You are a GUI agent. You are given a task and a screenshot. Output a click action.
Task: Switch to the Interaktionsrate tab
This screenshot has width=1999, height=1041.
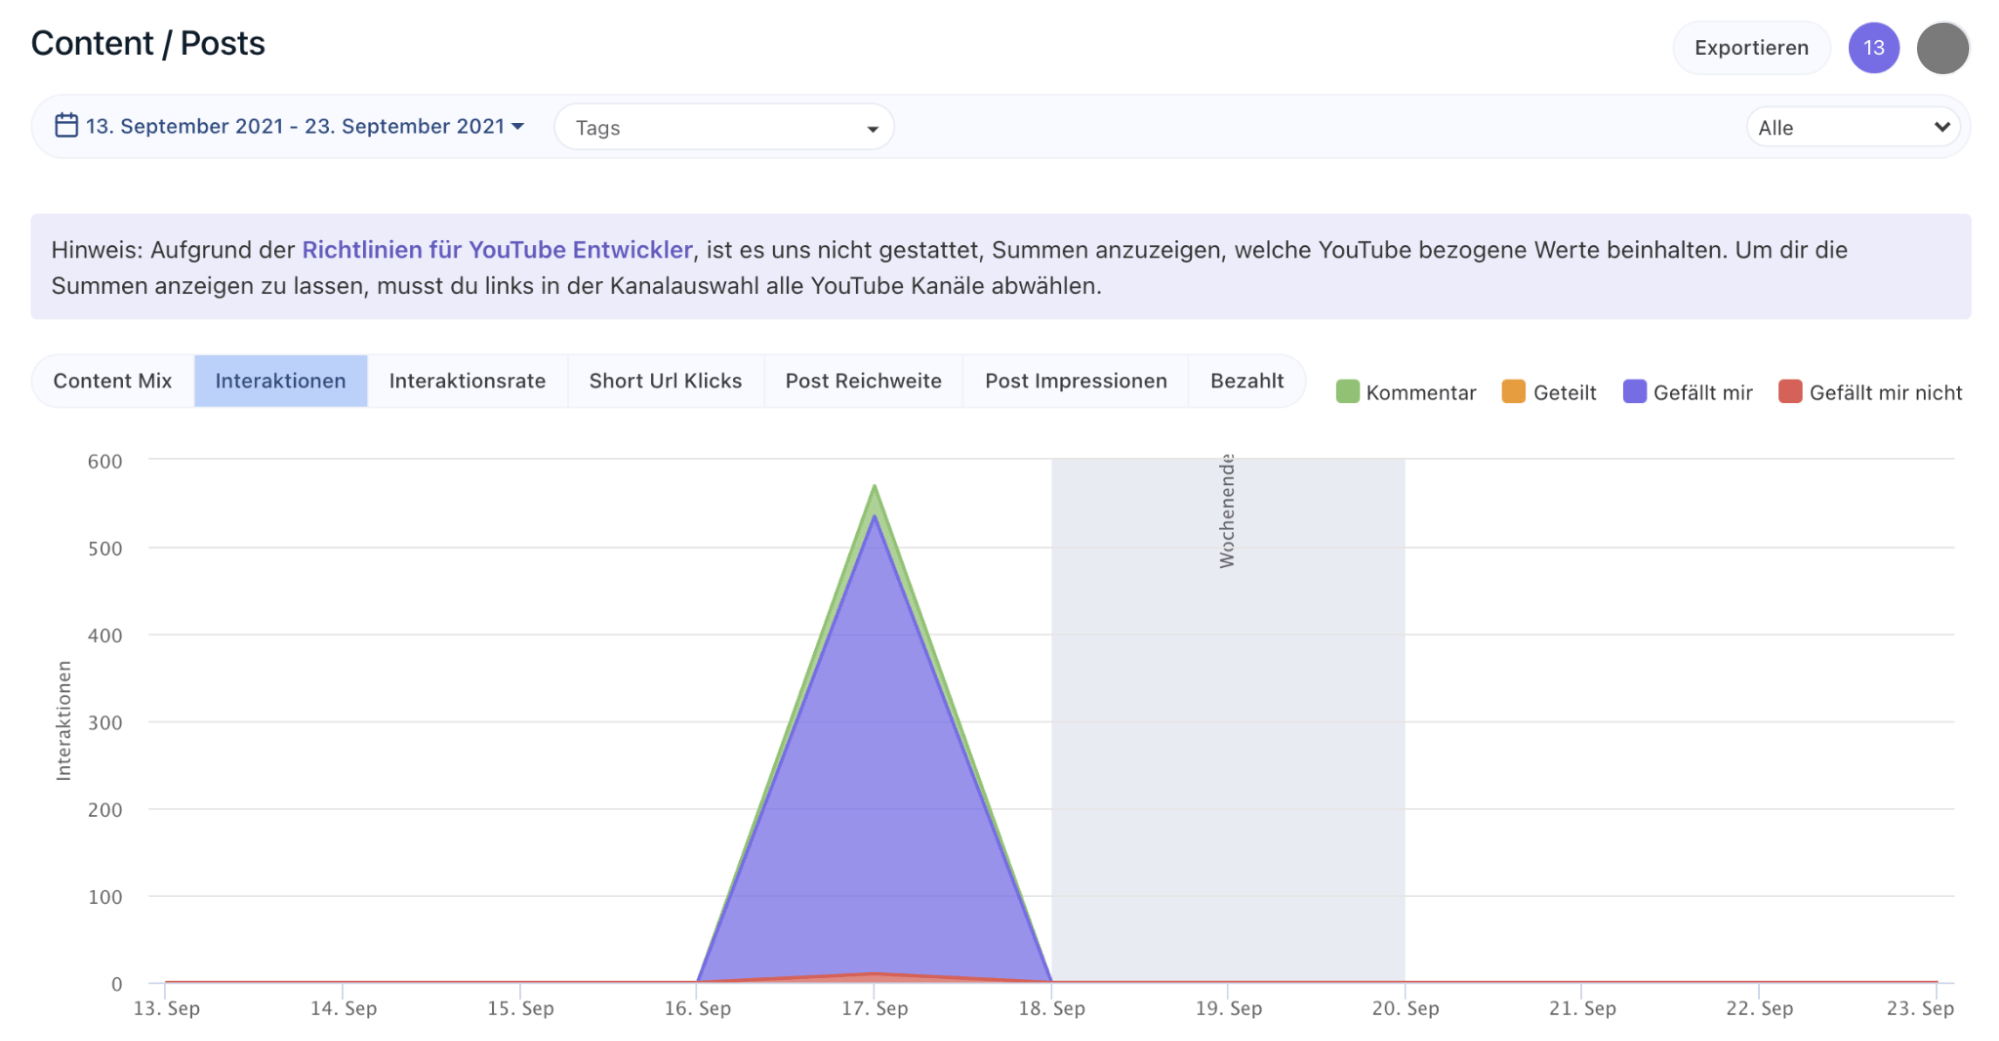click(467, 381)
